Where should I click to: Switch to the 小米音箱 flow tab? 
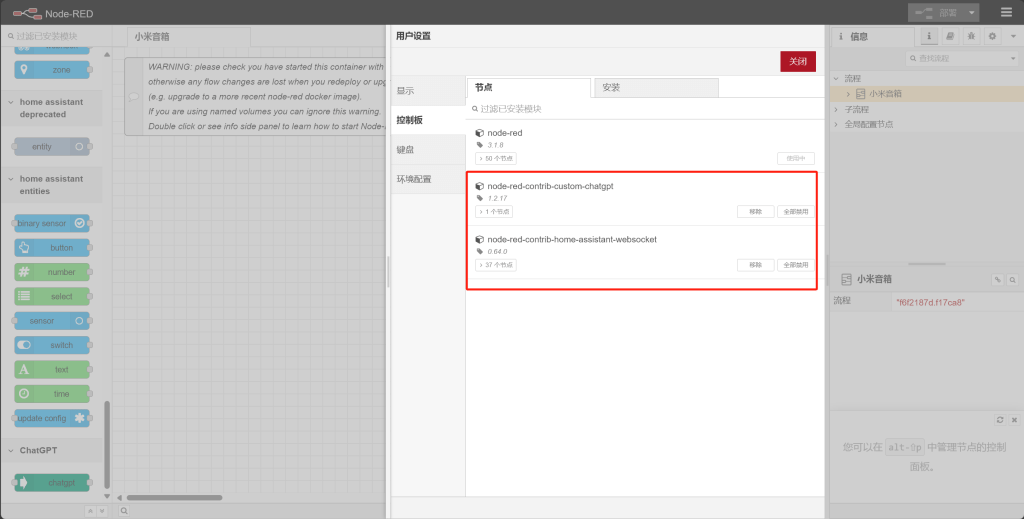tap(188, 37)
